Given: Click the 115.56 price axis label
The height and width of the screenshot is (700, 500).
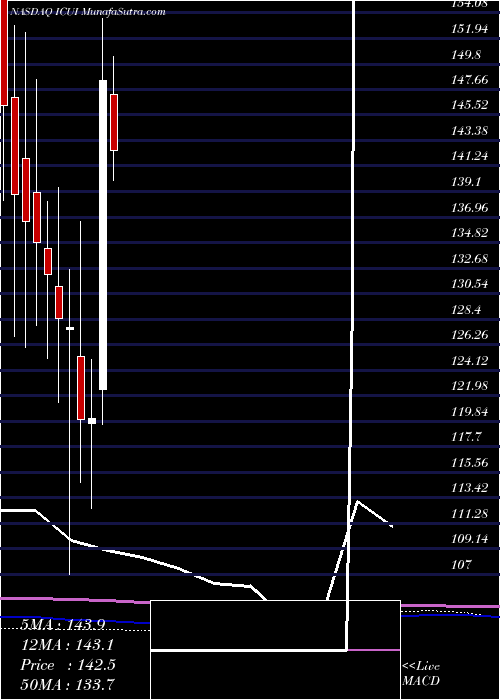Looking at the screenshot, I should point(469,462).
